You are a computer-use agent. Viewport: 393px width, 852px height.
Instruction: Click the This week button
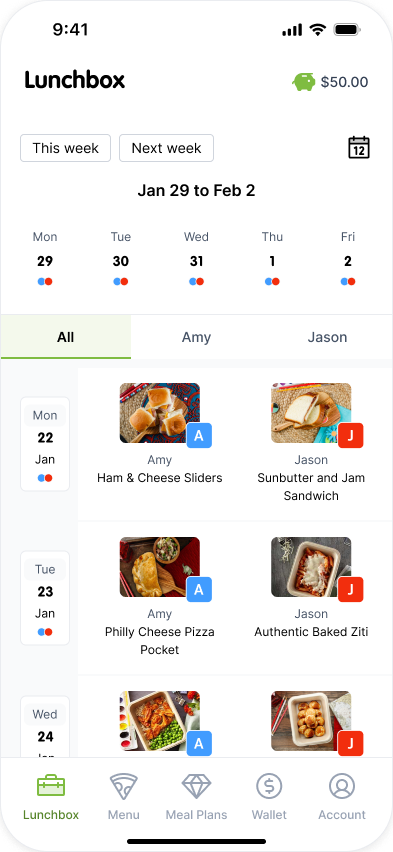pos(65,148)
